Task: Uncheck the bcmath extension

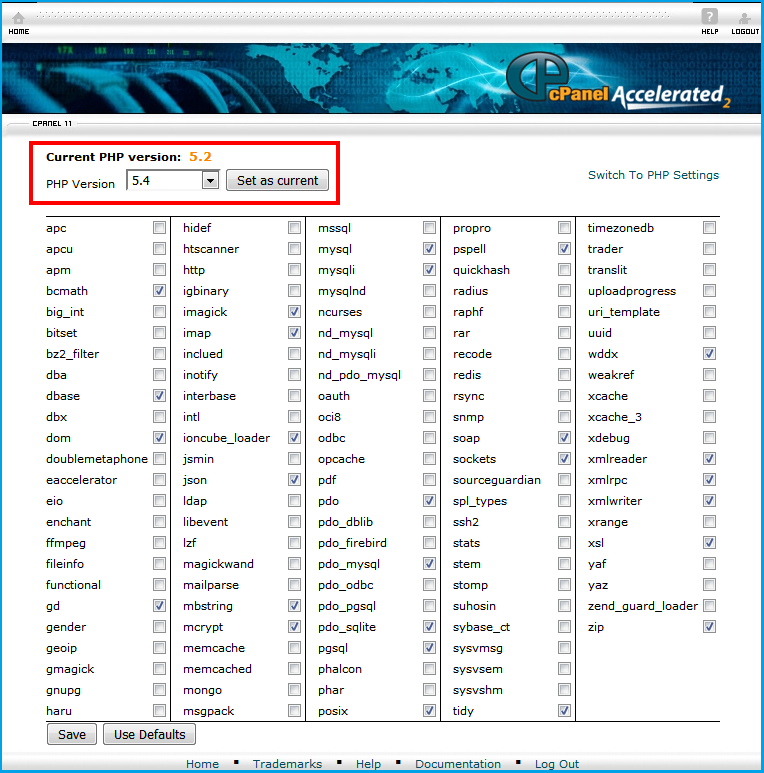Action: pyautogui.click(x=160, y=291)
